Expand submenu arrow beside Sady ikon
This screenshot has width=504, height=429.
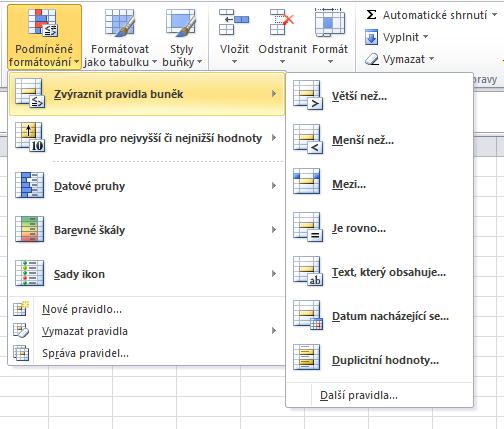pyautogui.click(x=274, y=274)
